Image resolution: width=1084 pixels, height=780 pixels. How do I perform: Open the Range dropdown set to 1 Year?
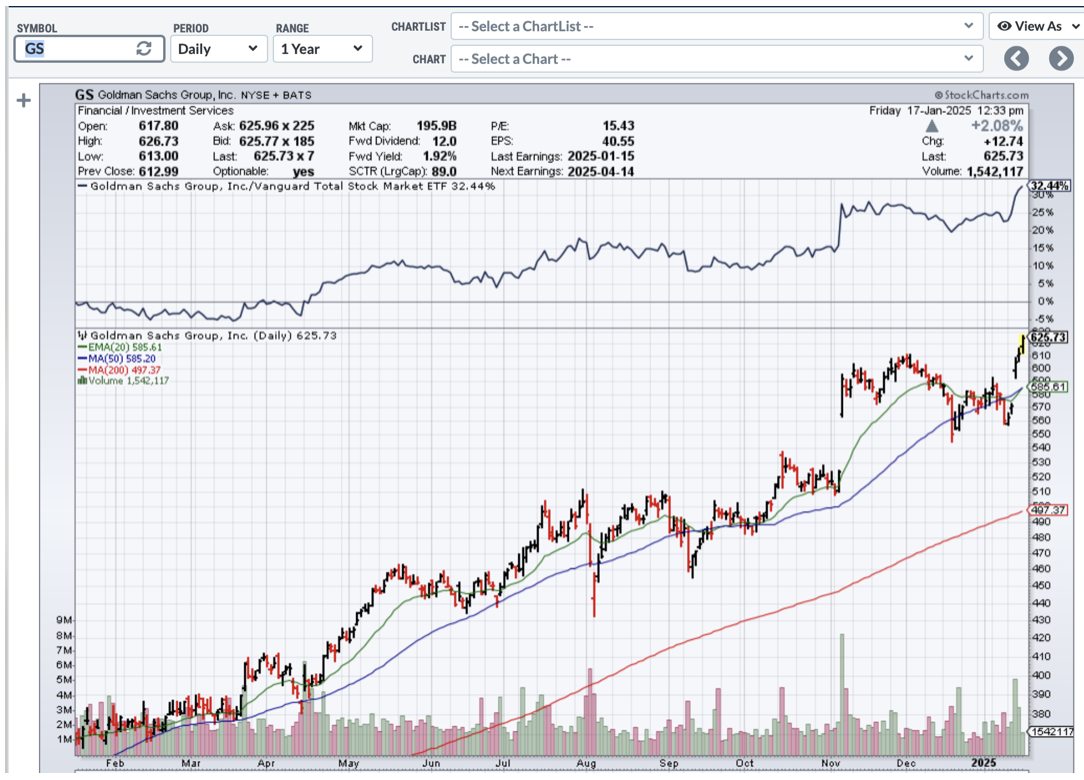(321, 48)
